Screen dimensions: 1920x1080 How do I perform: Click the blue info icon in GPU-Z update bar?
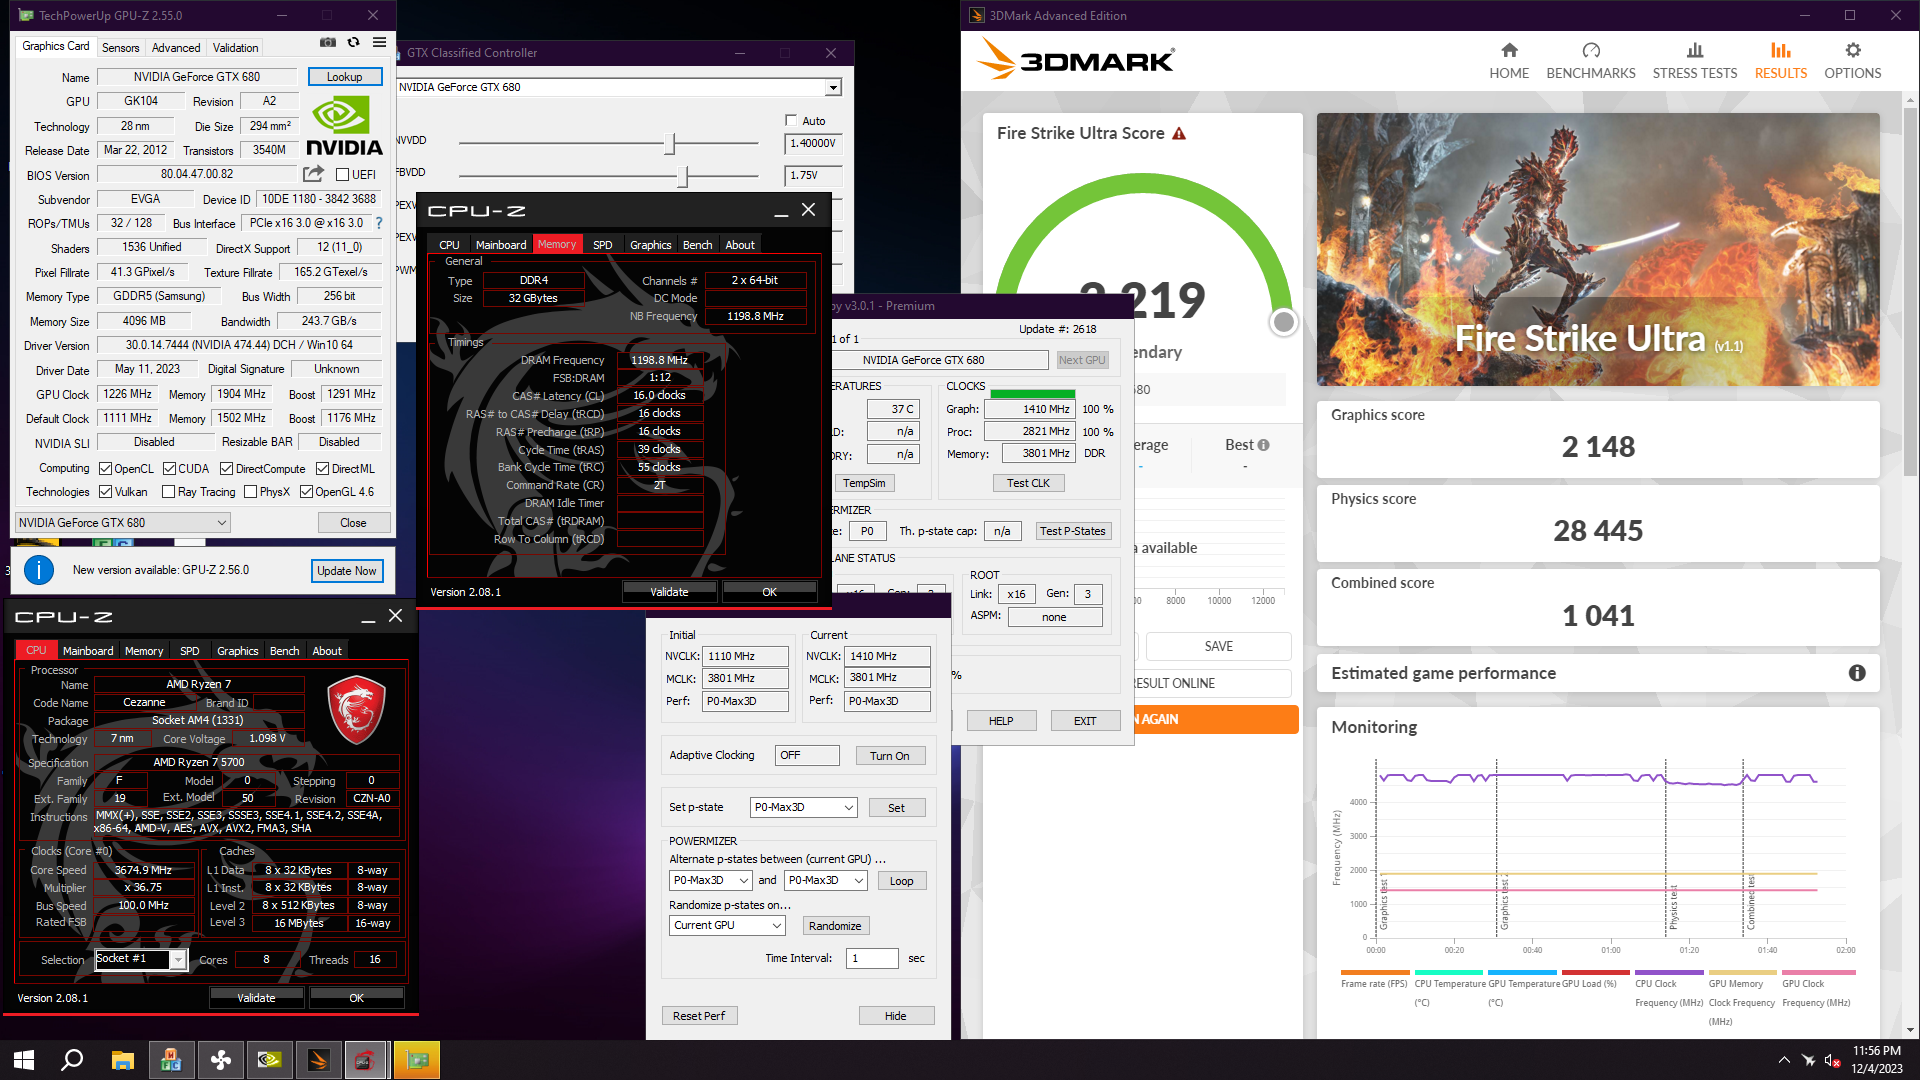39,570
